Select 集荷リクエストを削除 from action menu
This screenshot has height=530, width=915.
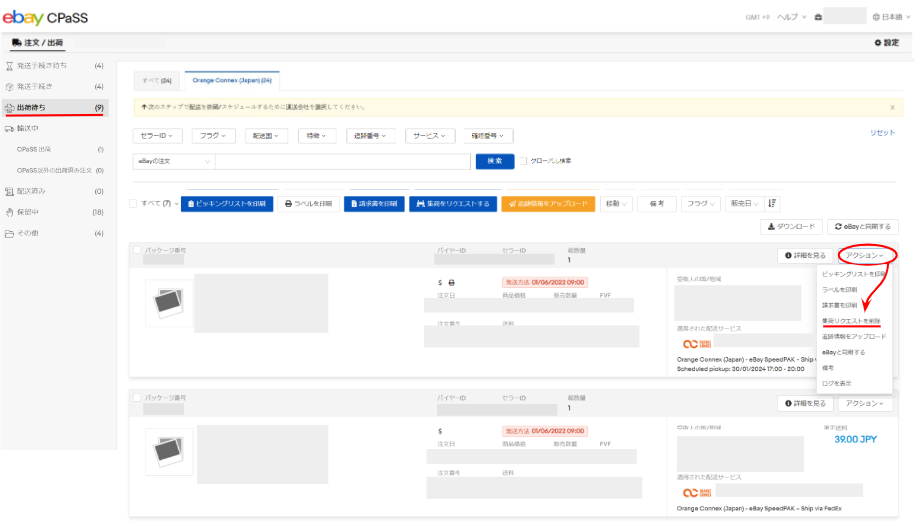click(851, 320)
